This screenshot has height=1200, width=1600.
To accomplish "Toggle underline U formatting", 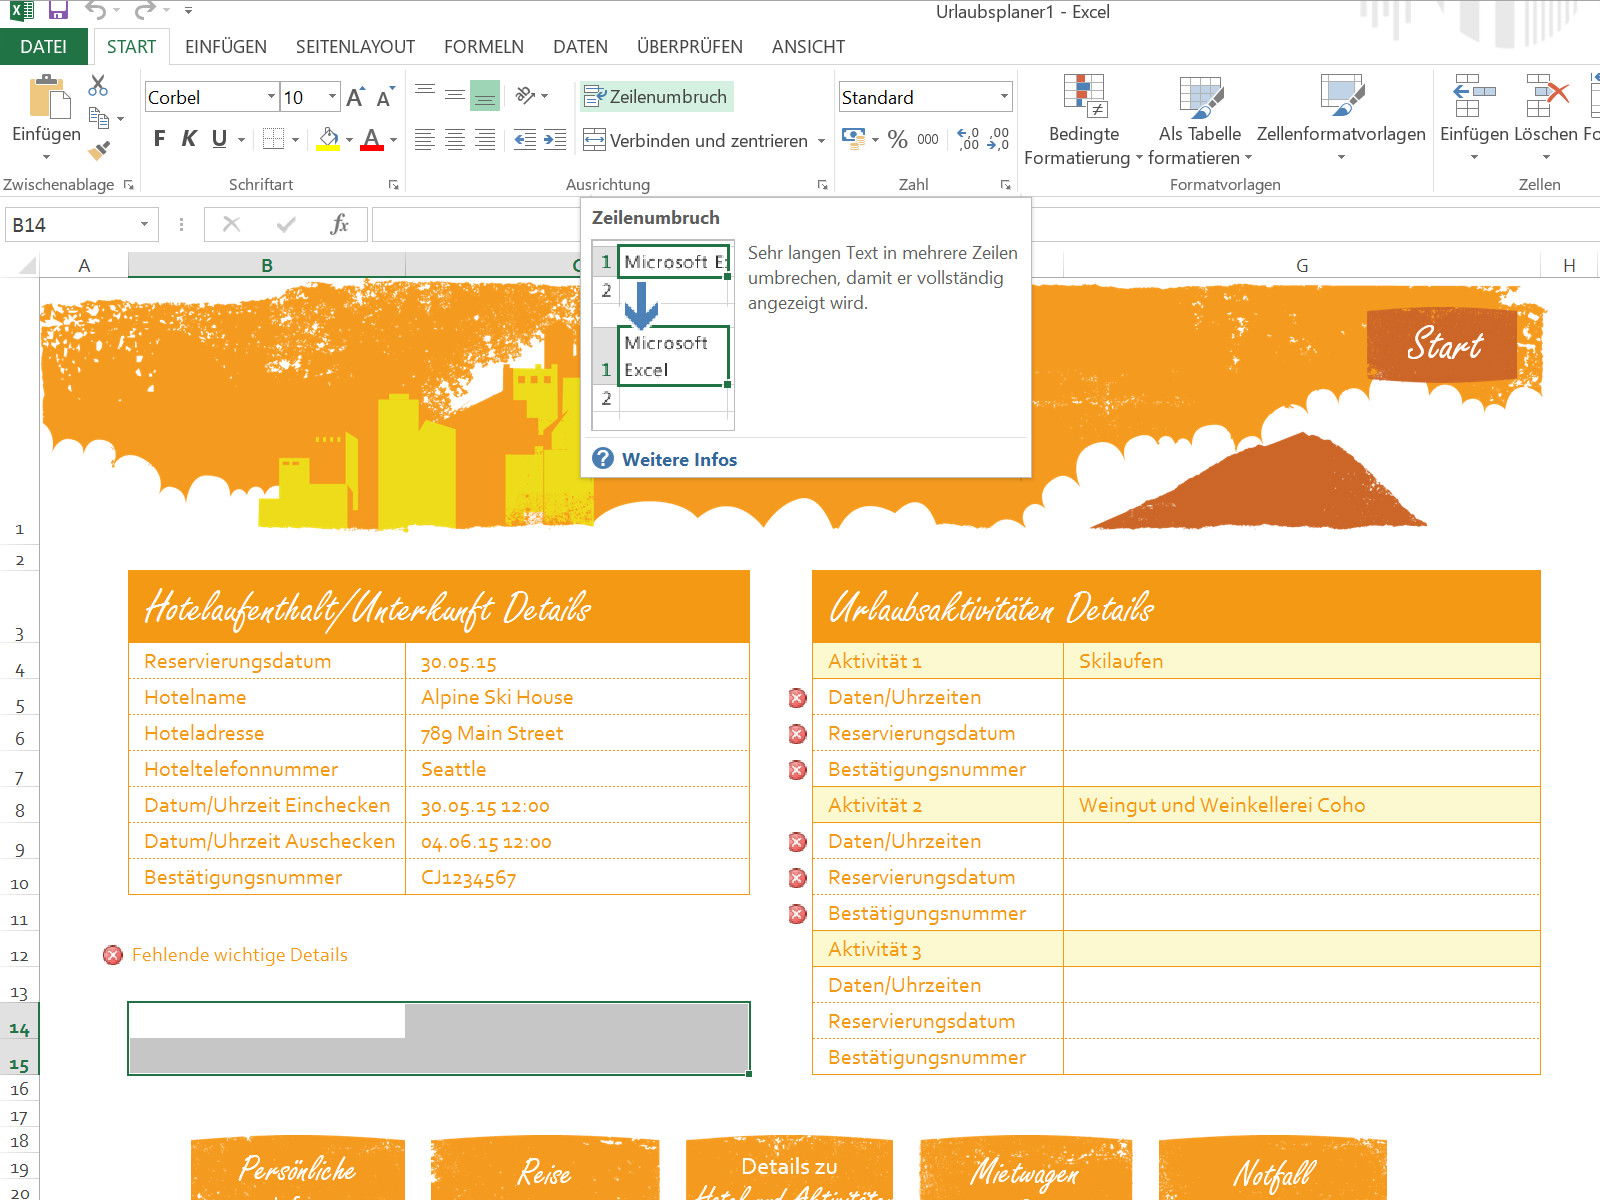I will coord(219,139).
